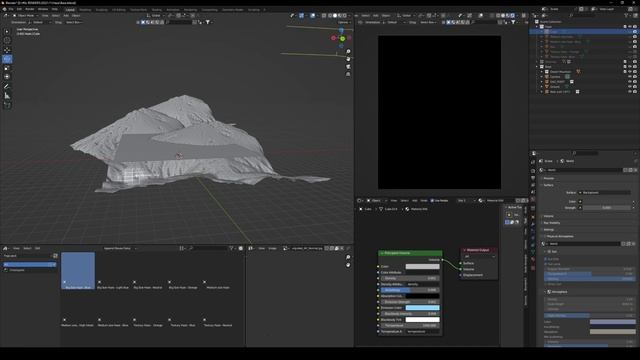
Task: Click the Strength field in World Surface
Action: [x=607, y=208]
